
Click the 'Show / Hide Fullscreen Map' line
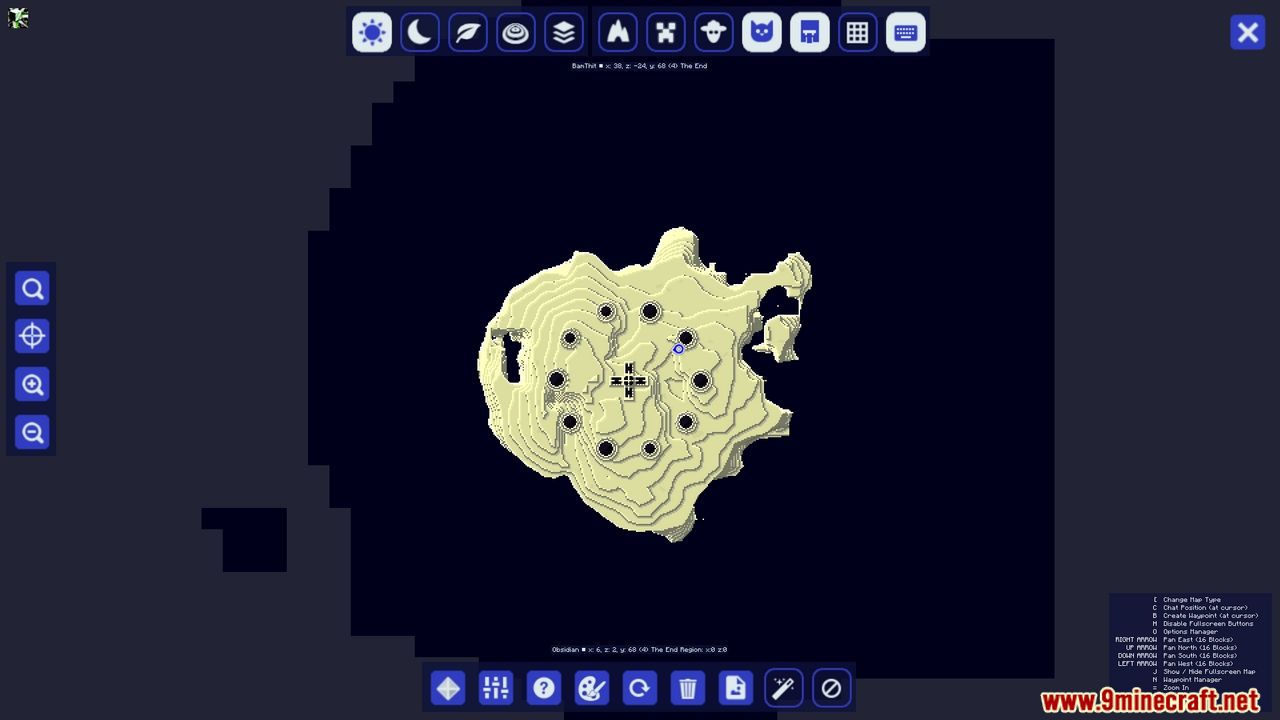[x=1209, y=672]
